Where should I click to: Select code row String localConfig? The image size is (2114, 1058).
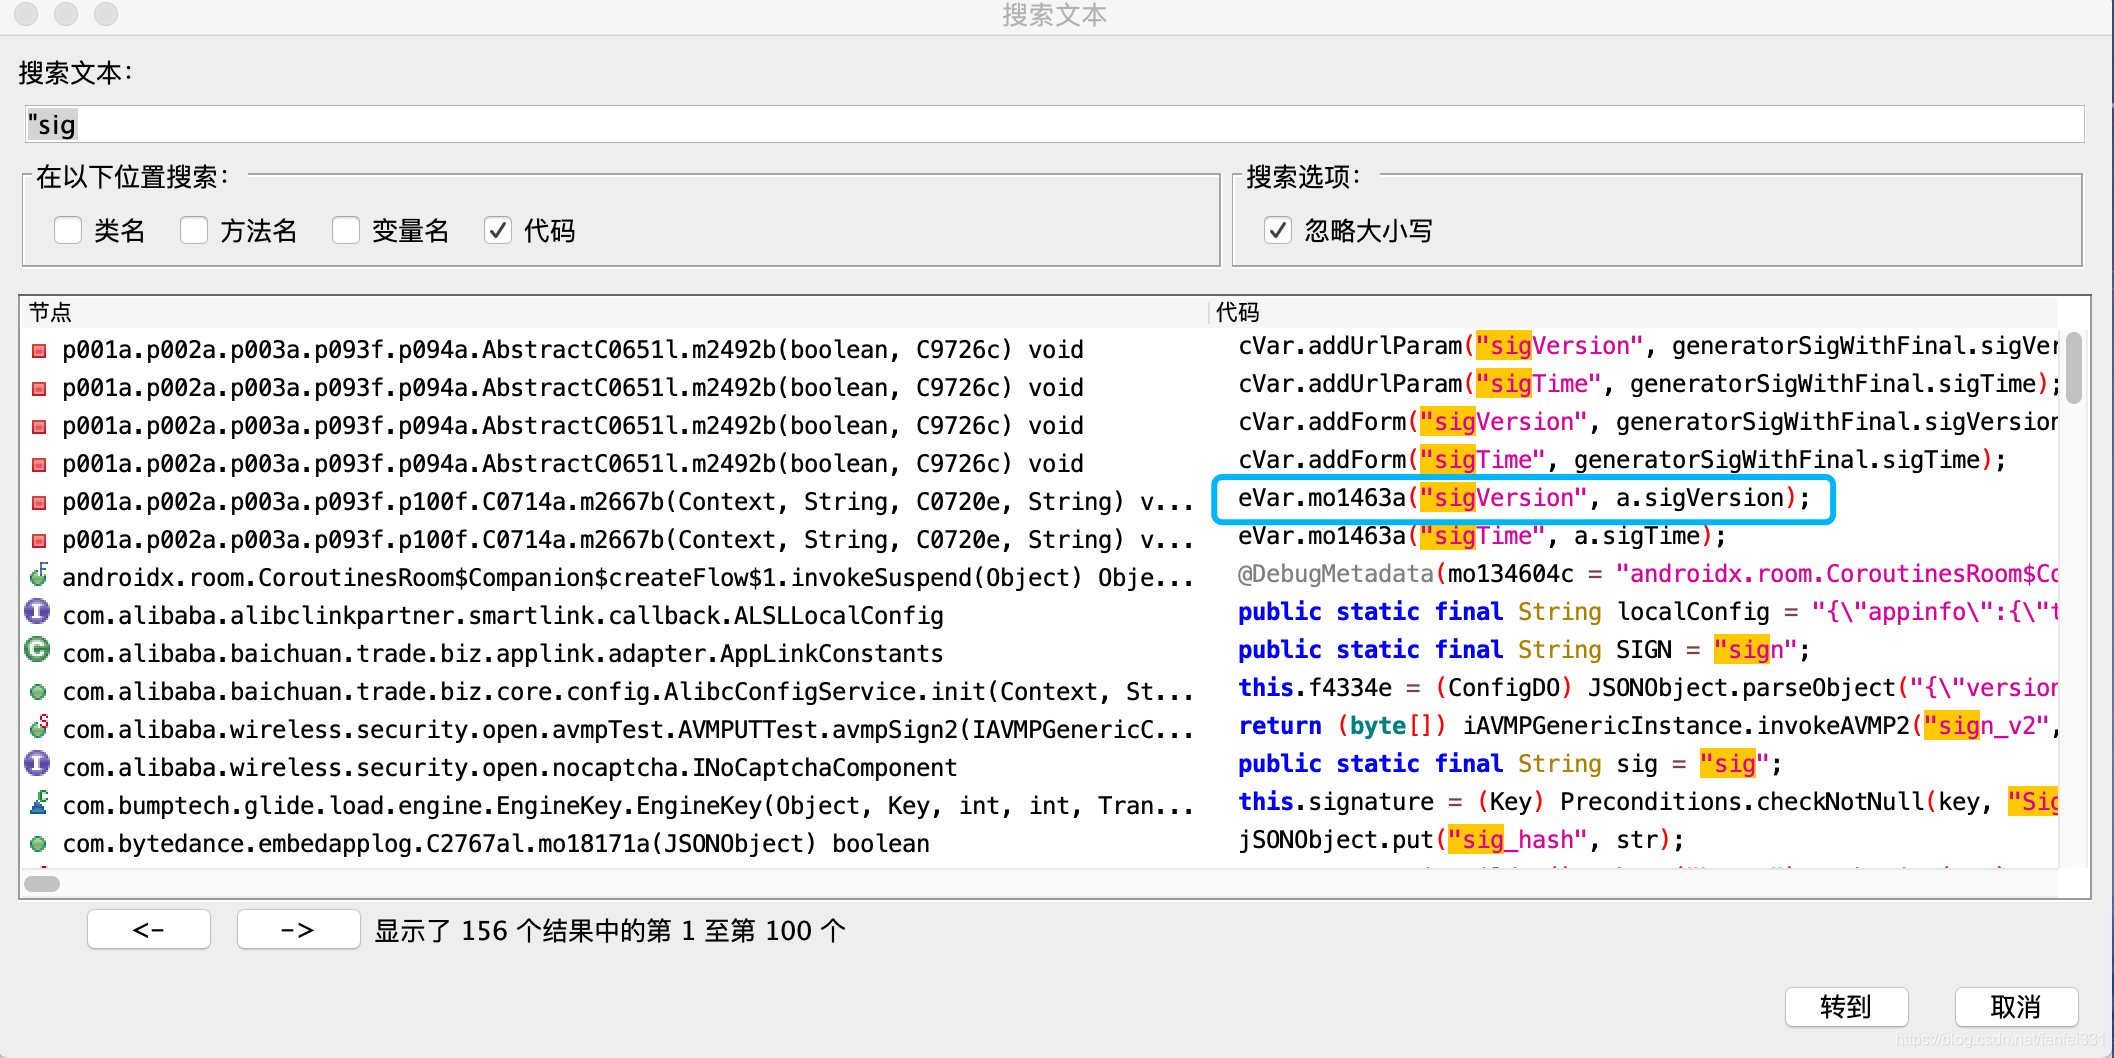pyautogui.click(x=1647, y=612)
